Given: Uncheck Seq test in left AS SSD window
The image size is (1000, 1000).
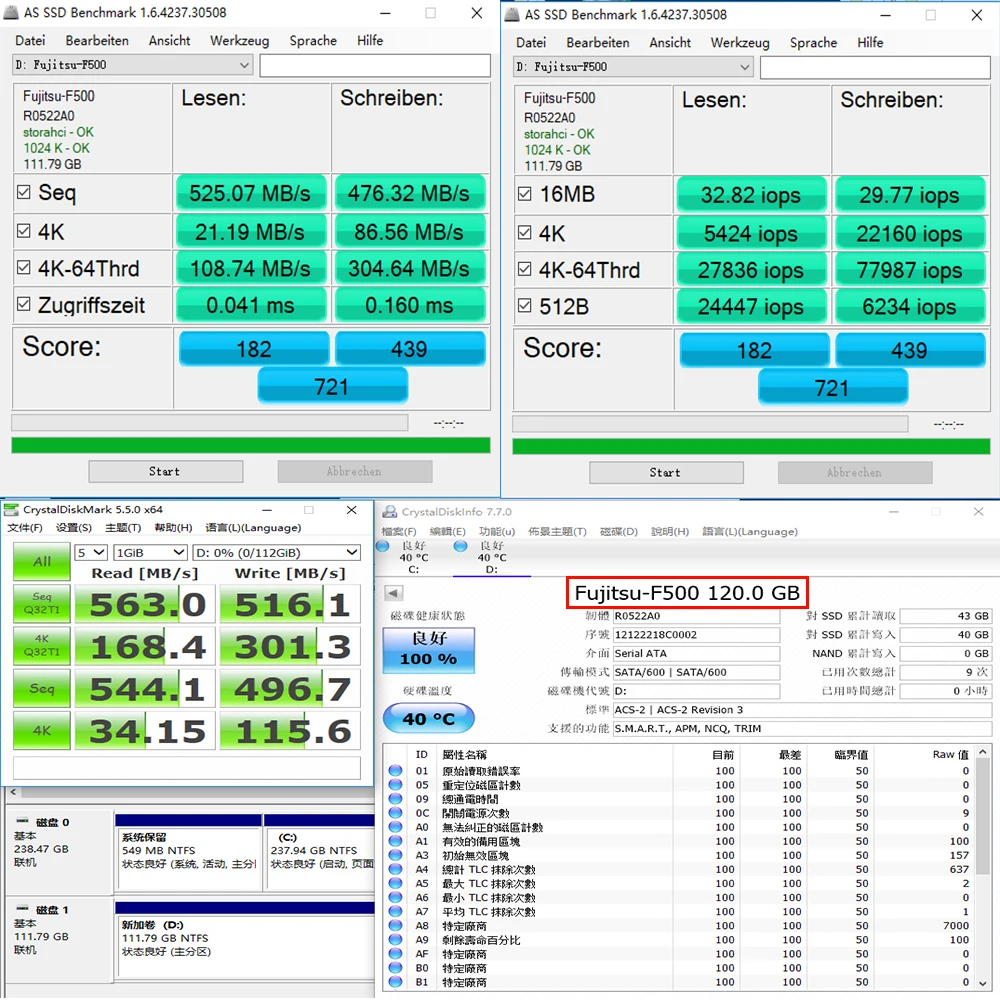Looking at the screenshot, I should (24, 192).
